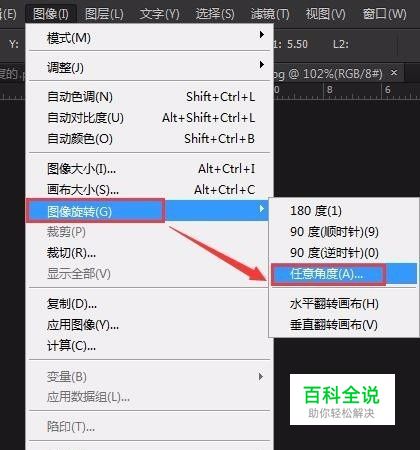Open 图像大小(I)... dialog
This screenshot has width=420, height=450.
(149, 169)
